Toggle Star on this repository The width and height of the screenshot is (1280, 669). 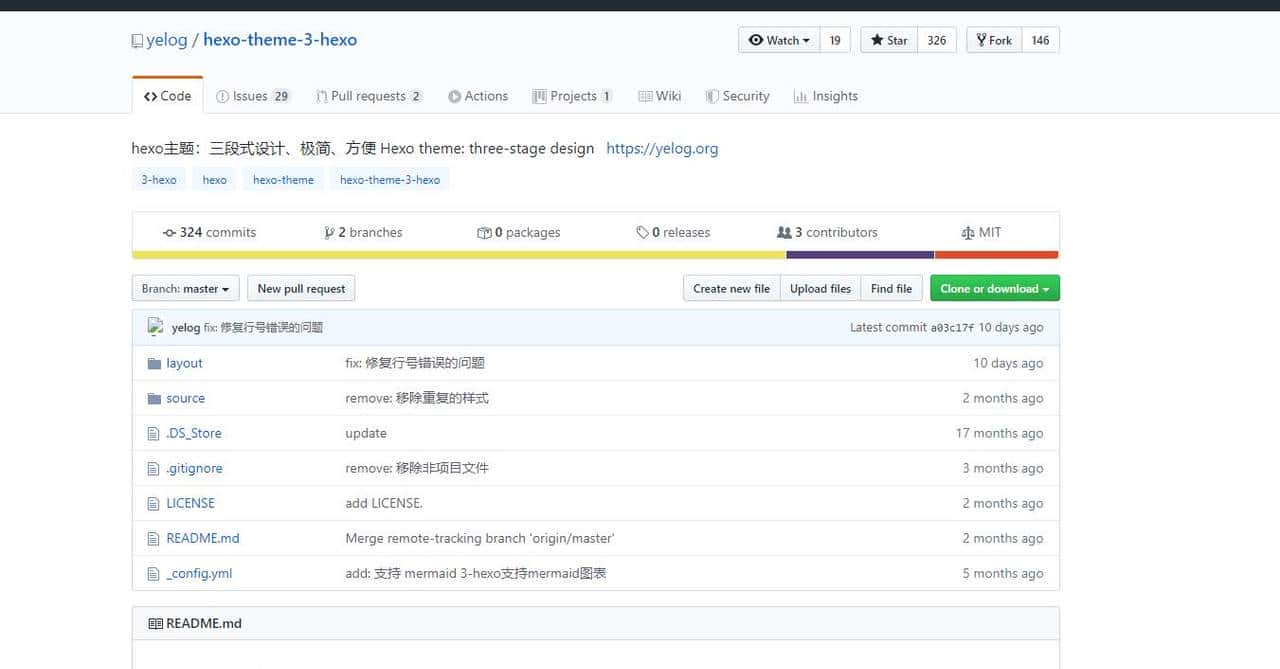pos(886,40)
